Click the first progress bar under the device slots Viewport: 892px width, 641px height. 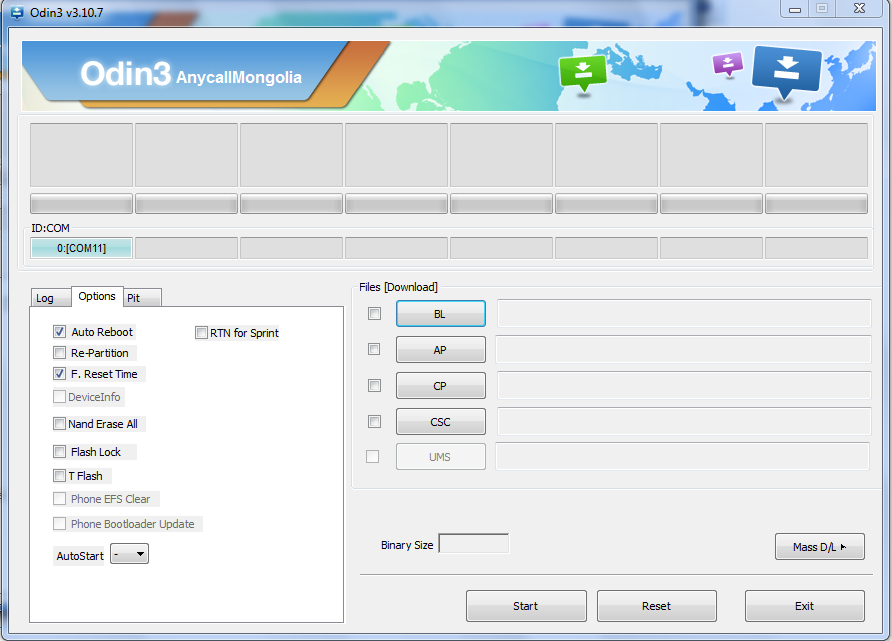(81, 204)
